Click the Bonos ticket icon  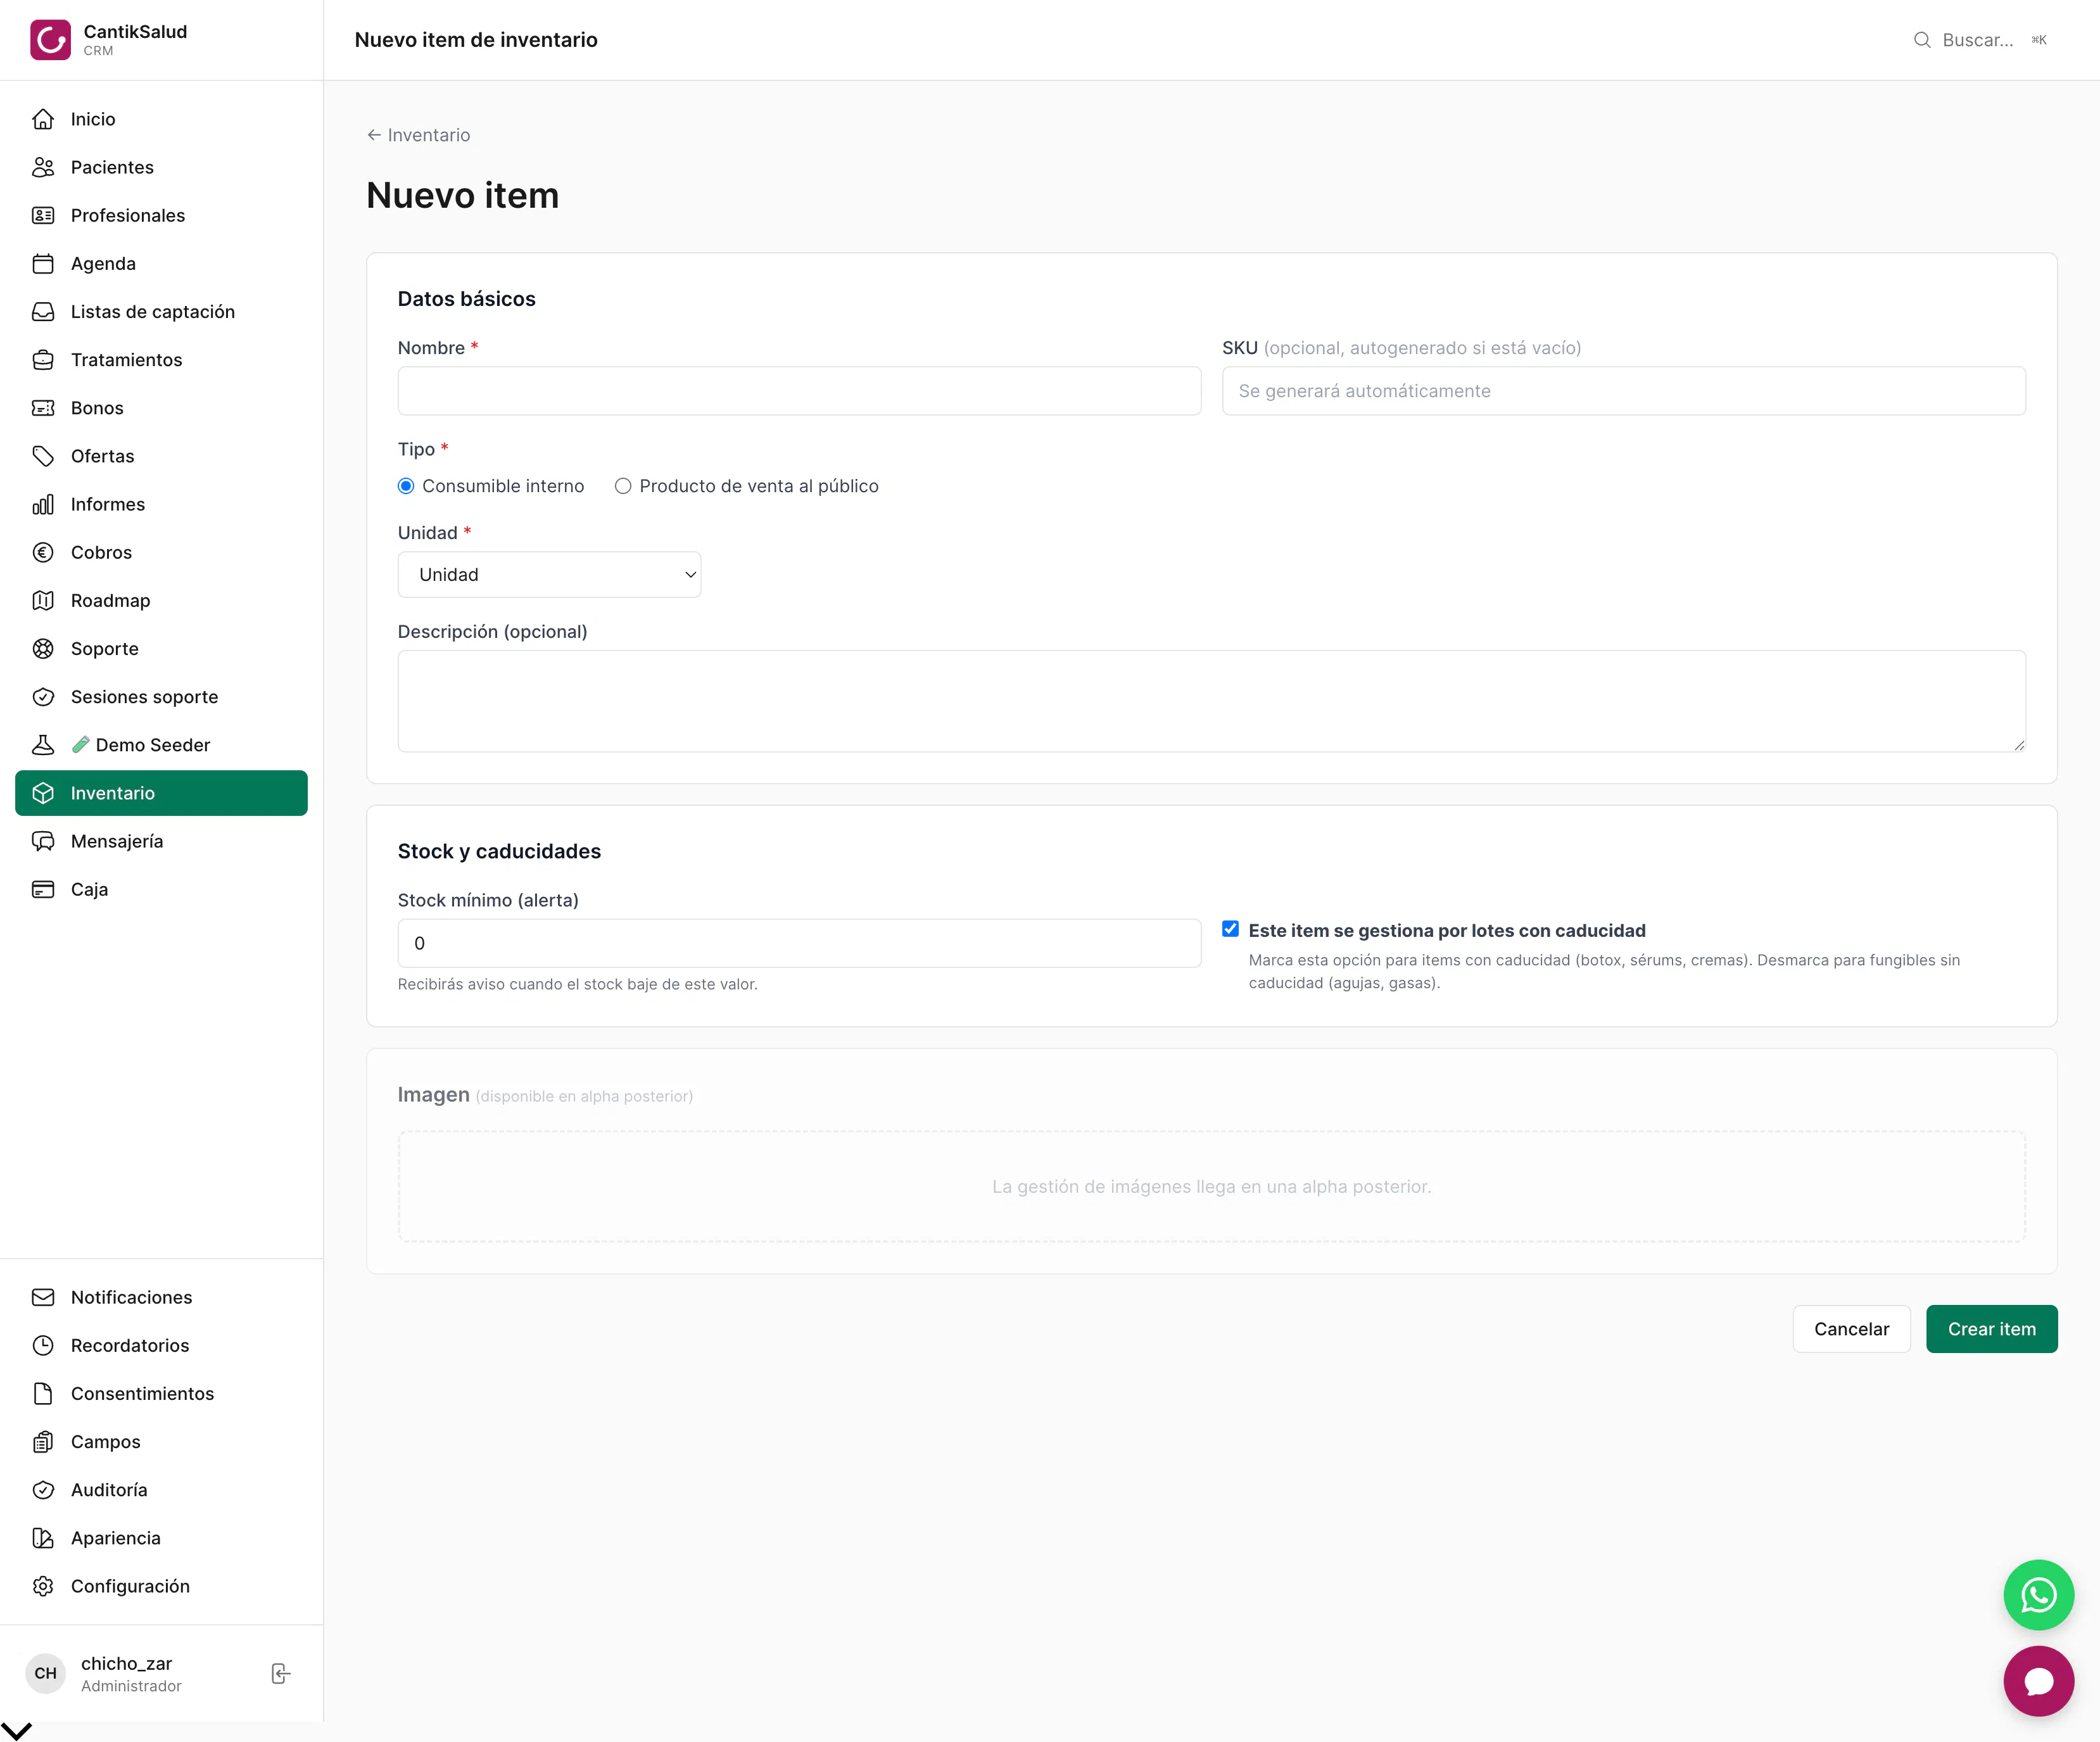tap(43, 408)
